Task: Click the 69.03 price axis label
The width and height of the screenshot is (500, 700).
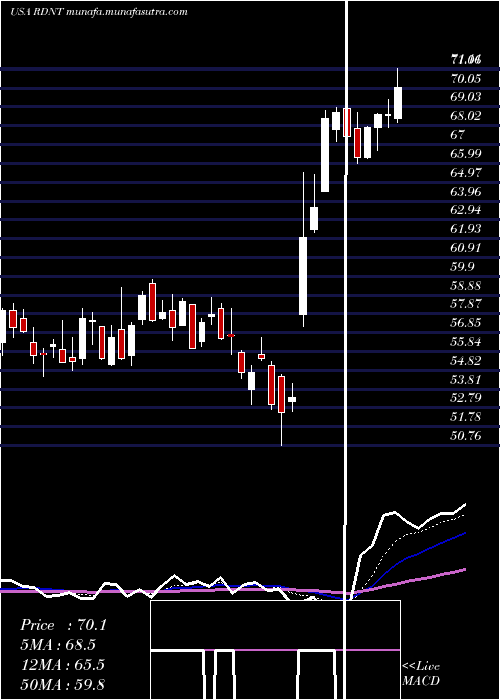Action: click(x=467, y=97)
